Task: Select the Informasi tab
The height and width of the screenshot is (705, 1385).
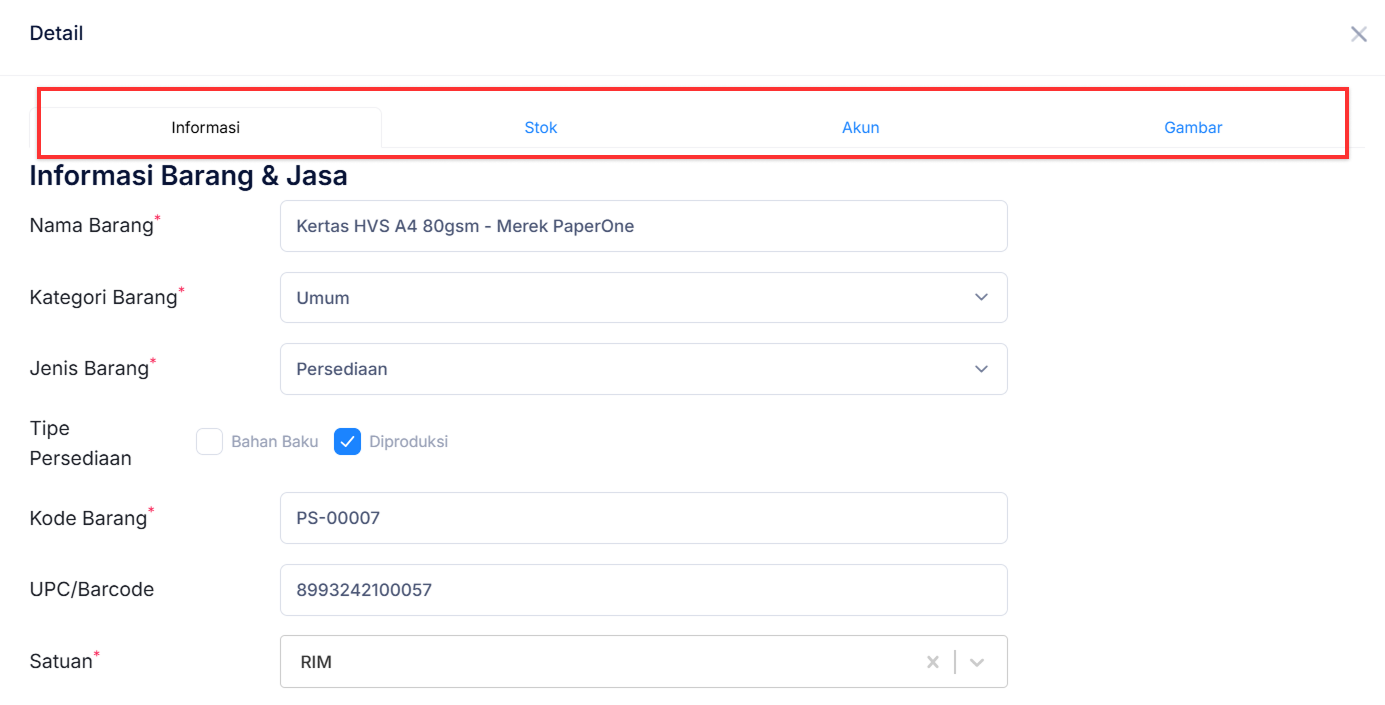Action: [206, 128]
